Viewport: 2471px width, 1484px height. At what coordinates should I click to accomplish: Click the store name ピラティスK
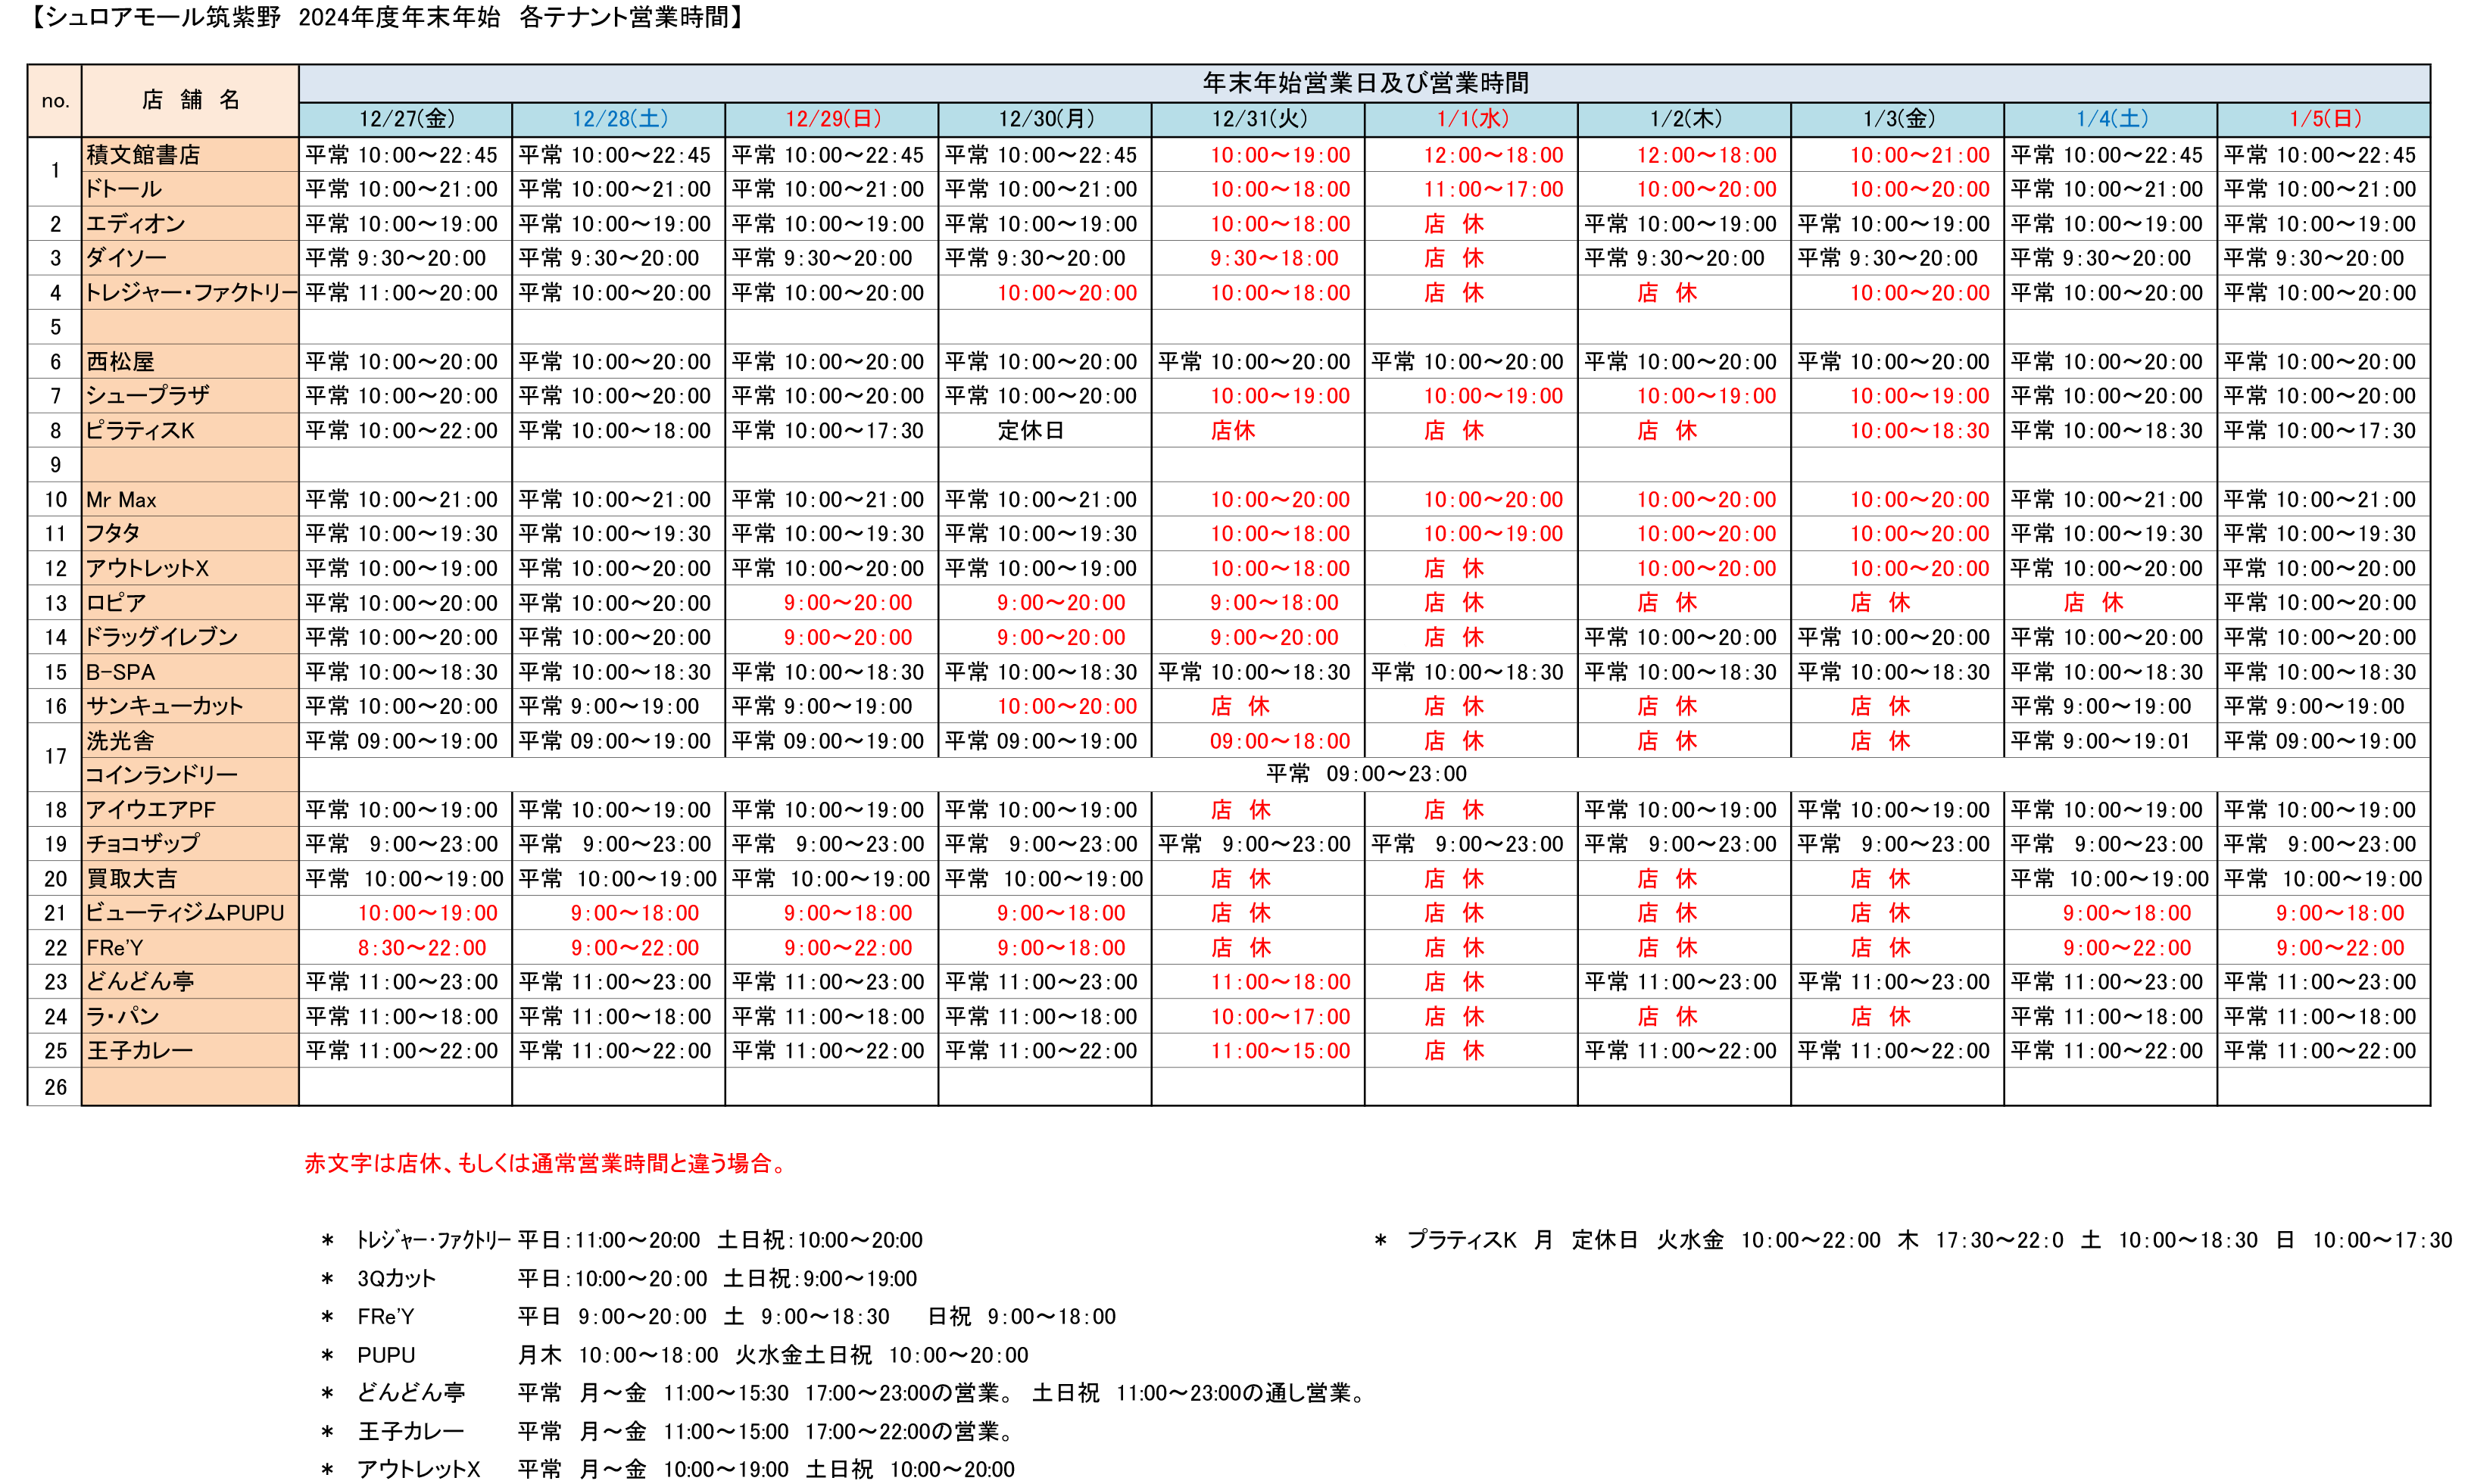tap(140, 431)
